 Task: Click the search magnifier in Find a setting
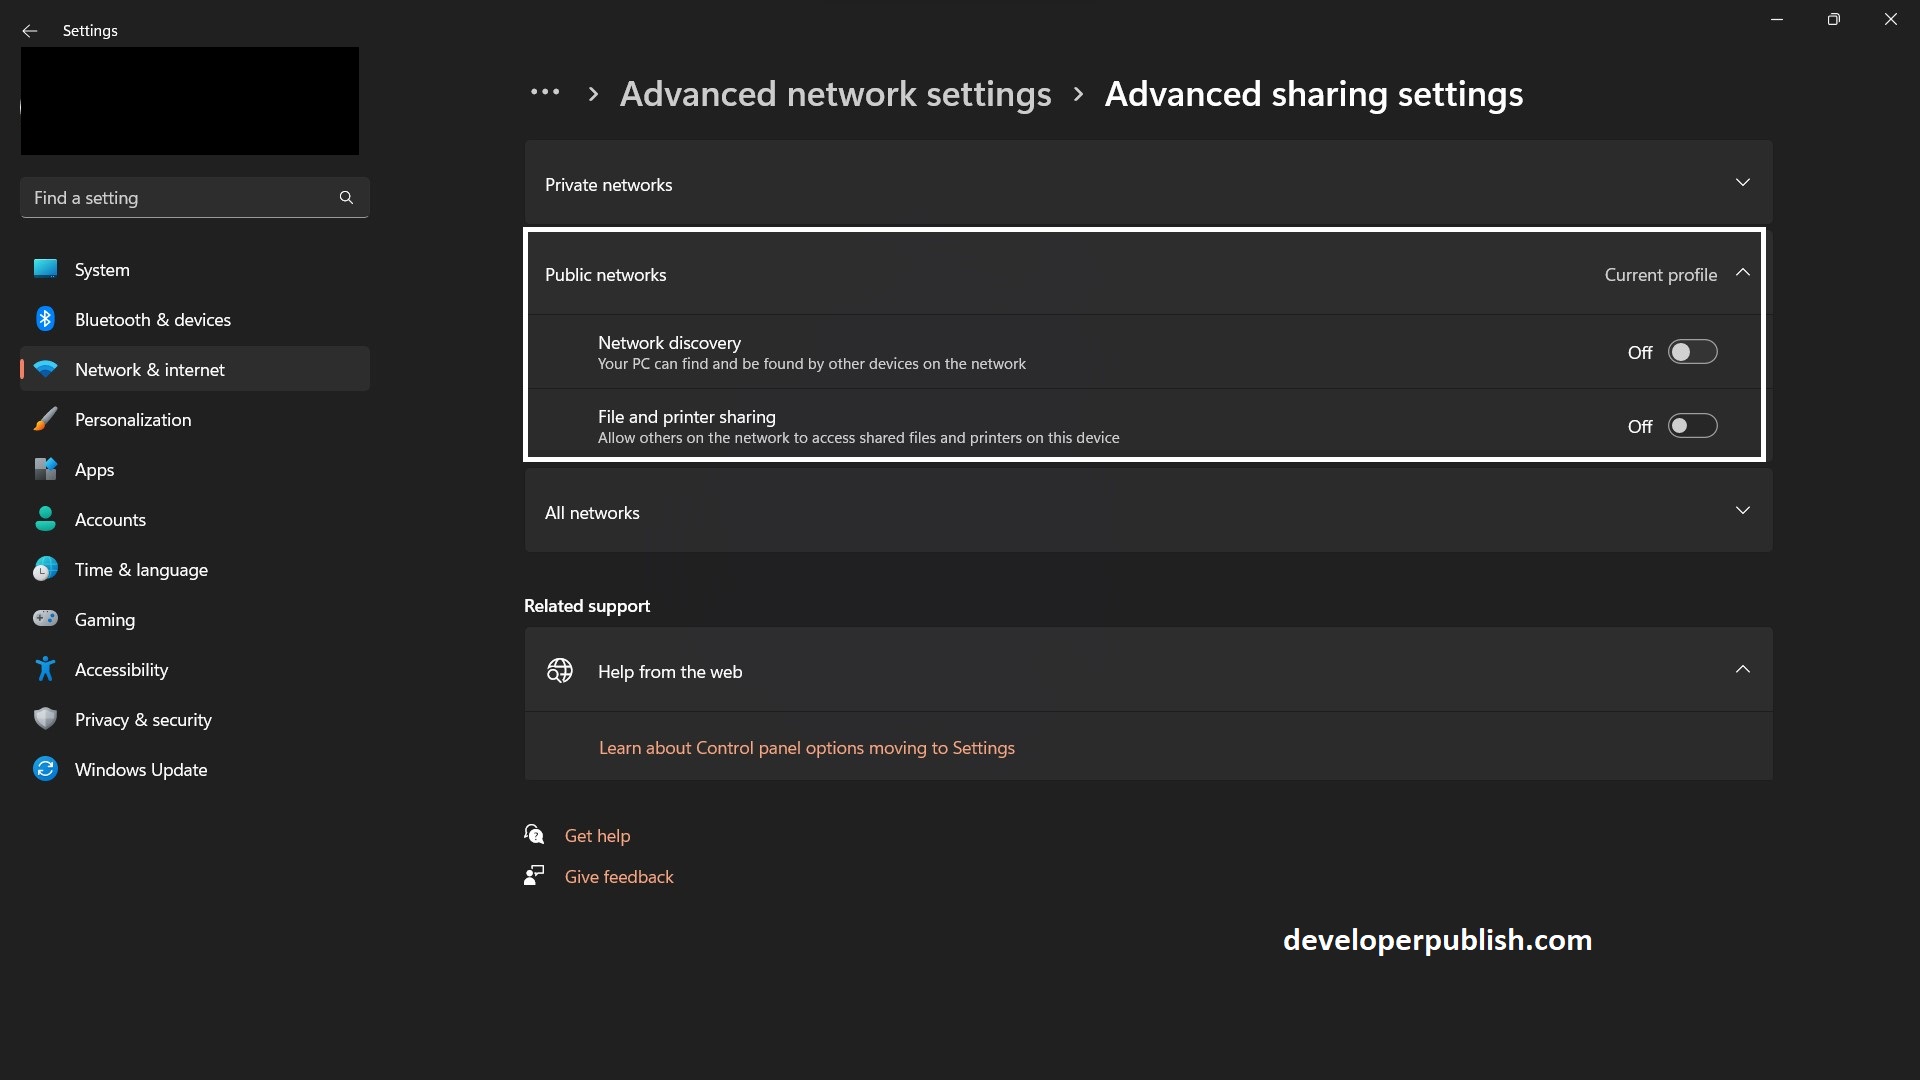click(345, 197)
